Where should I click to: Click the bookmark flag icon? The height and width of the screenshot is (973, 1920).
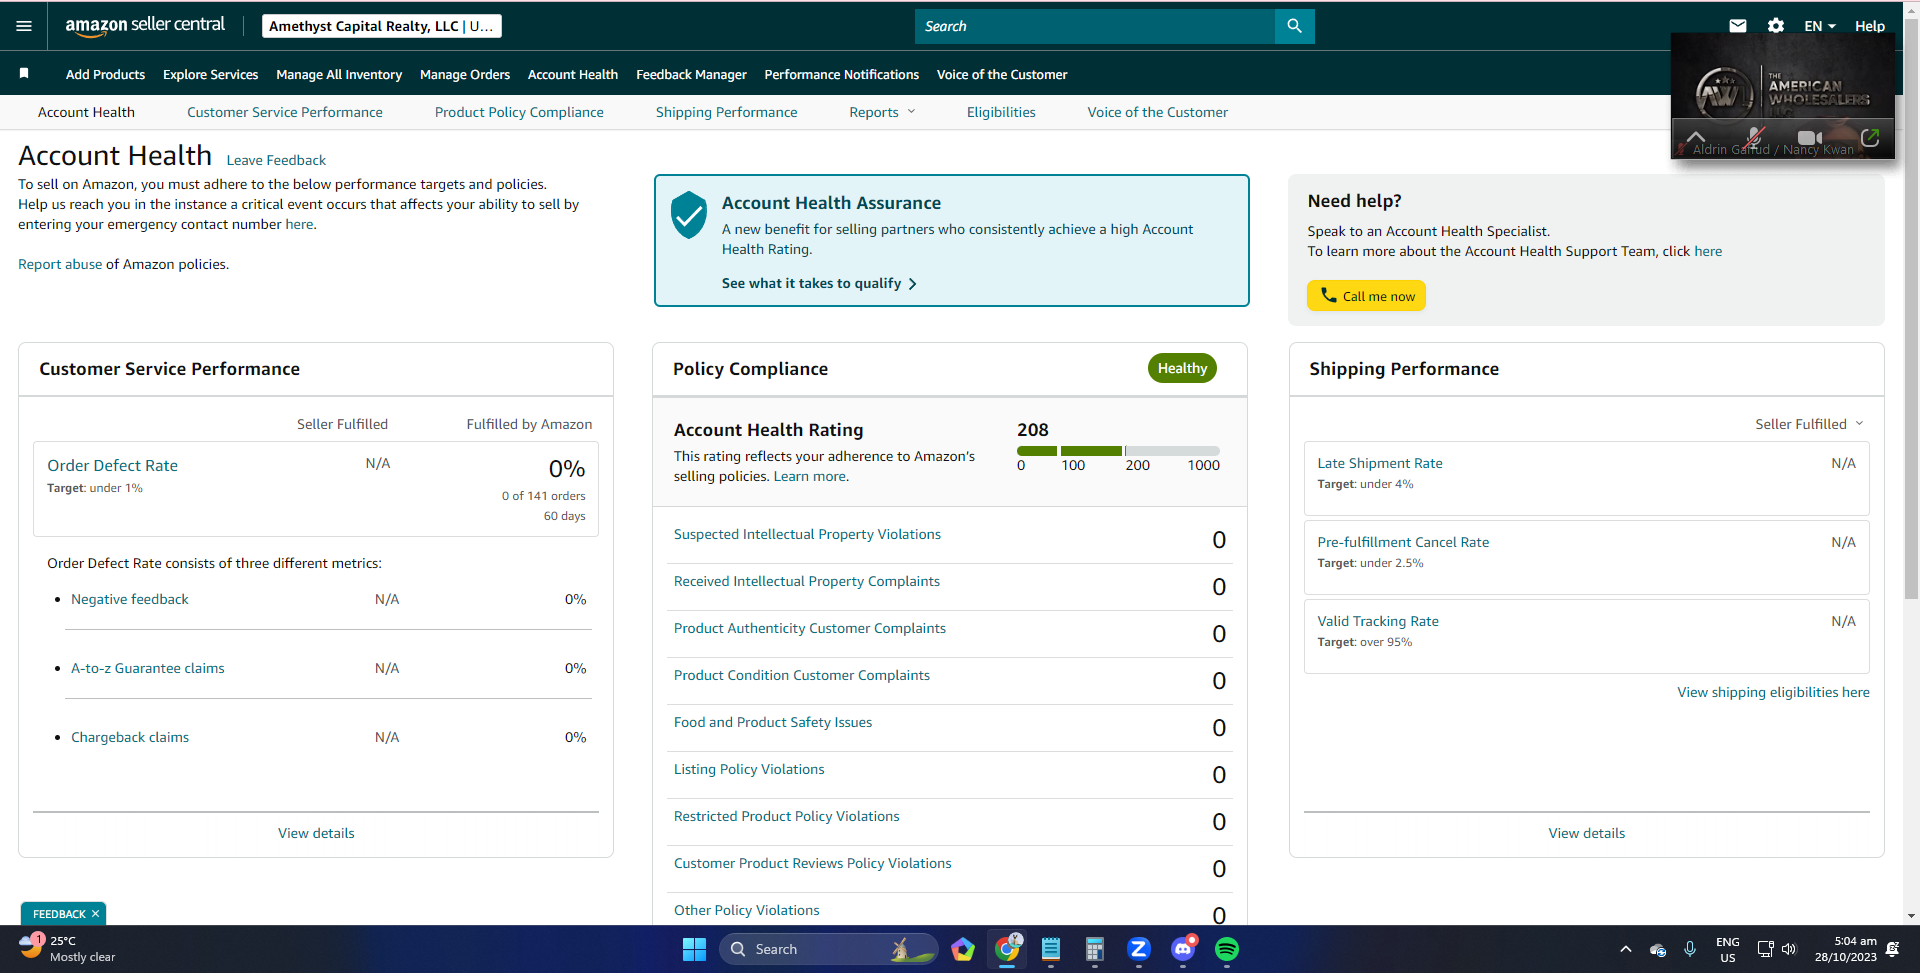pos(24,73)
